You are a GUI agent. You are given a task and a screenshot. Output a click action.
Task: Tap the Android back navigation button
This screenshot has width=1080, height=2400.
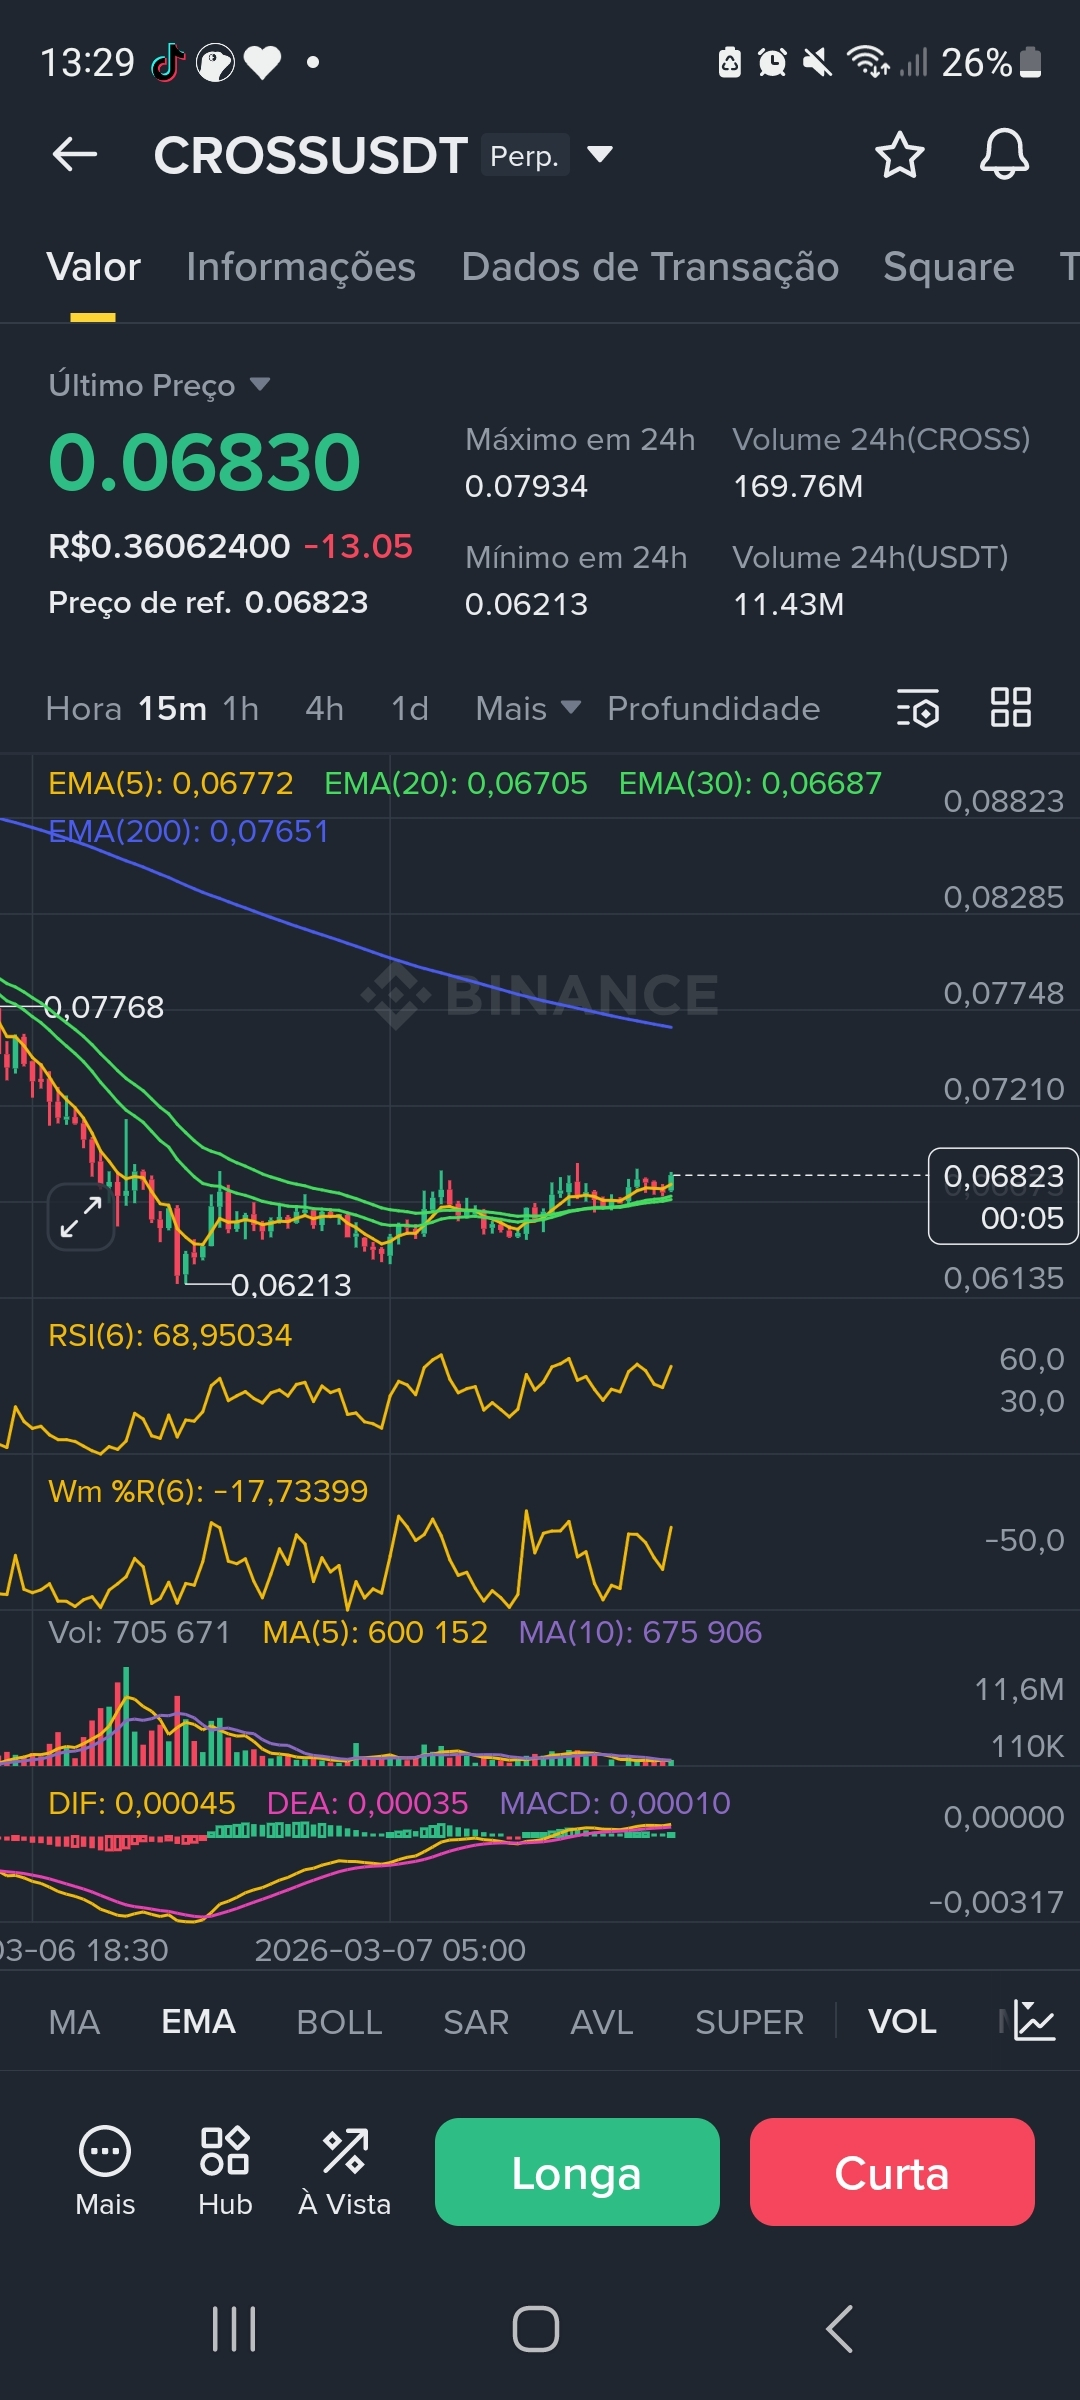tap(840, 2329)
